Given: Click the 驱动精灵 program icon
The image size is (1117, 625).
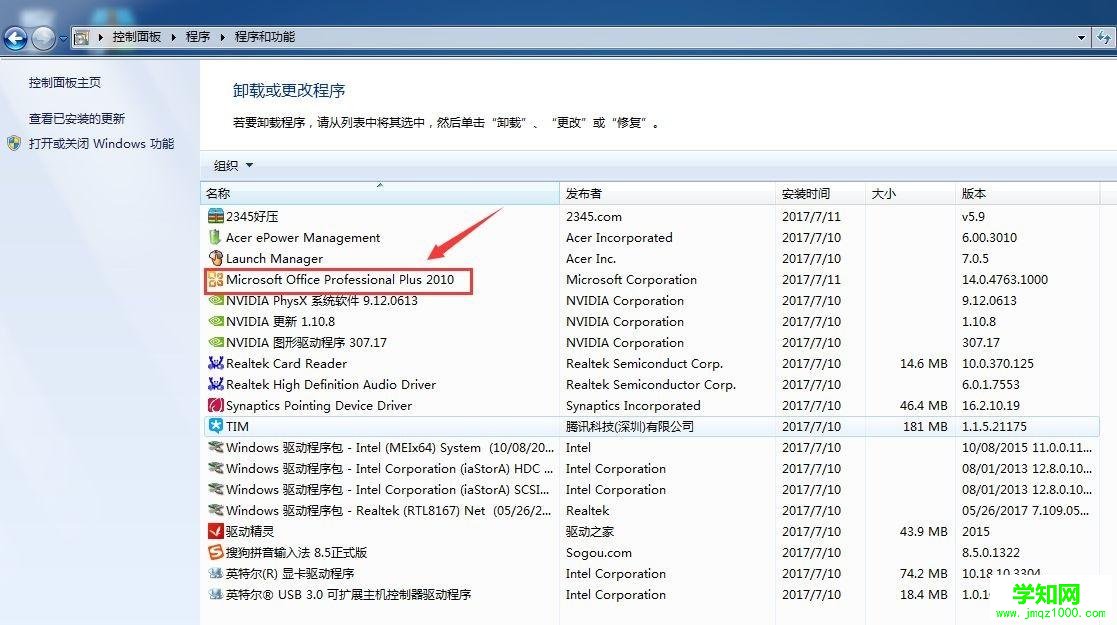Looking at the screenshot, I should tap(216, 532).
